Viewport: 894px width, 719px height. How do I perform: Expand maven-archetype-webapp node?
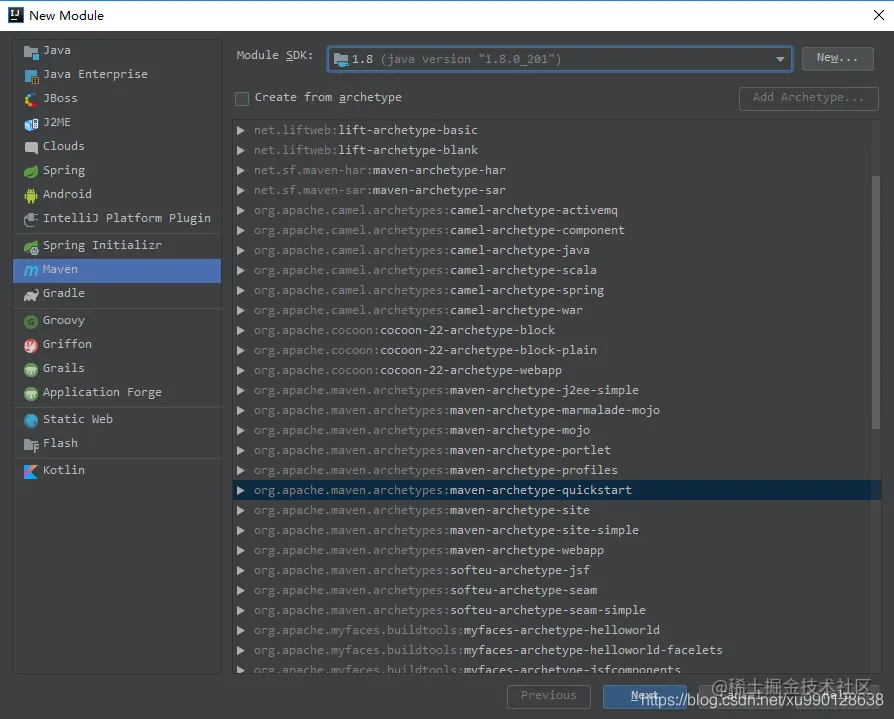(241, 550)
